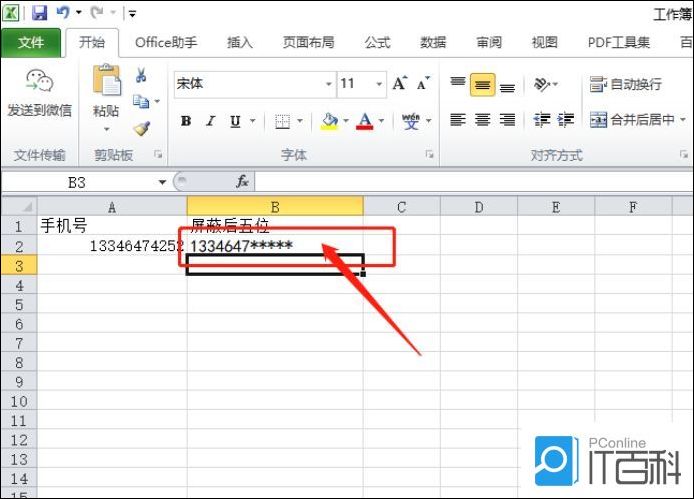694x499 pixels.
Task: Open the Undo history dropdown arrow
Action: click(79, 12)
